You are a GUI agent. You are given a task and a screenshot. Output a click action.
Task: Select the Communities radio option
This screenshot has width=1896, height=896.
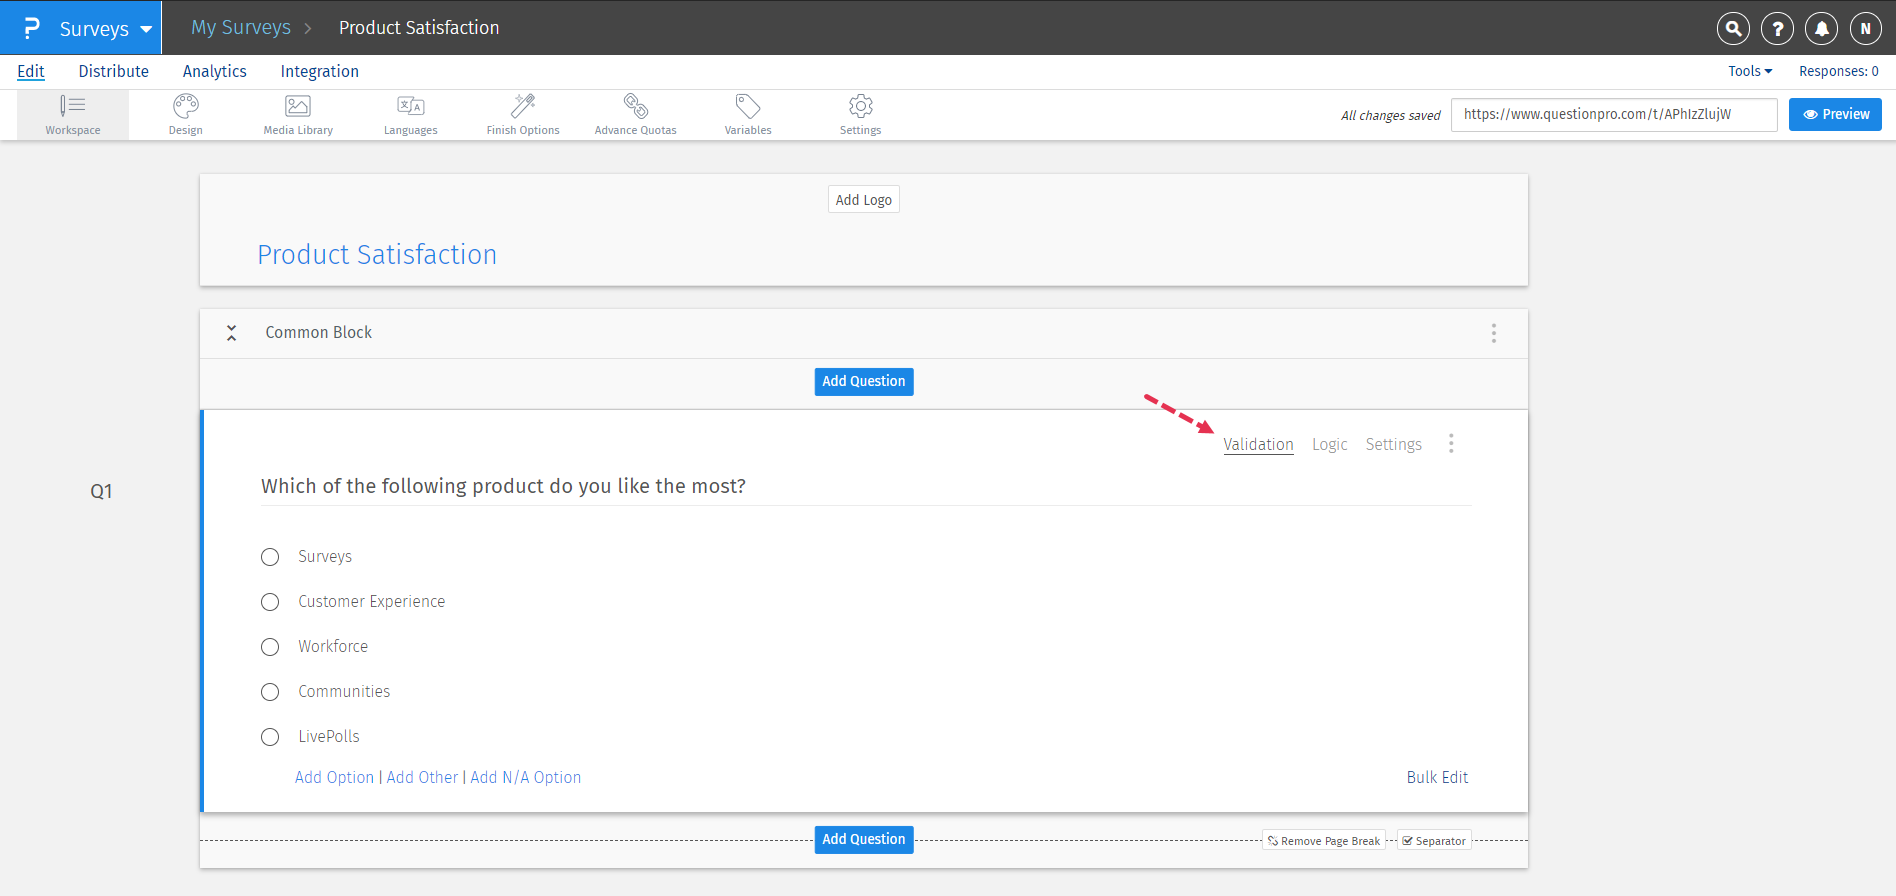270,692
